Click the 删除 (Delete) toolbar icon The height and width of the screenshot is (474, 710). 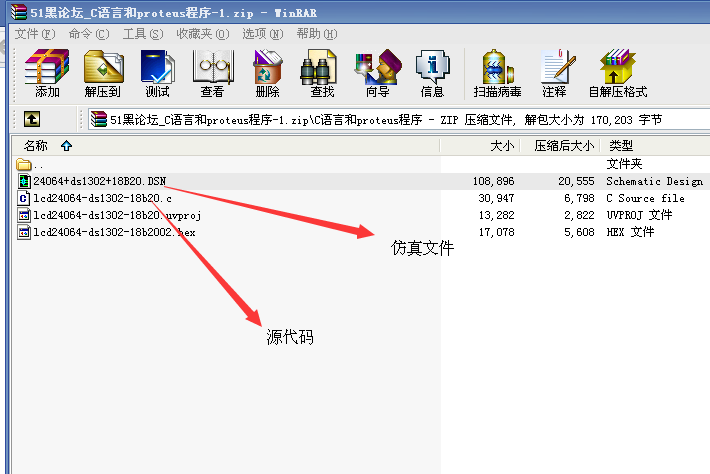click(267, 67)
